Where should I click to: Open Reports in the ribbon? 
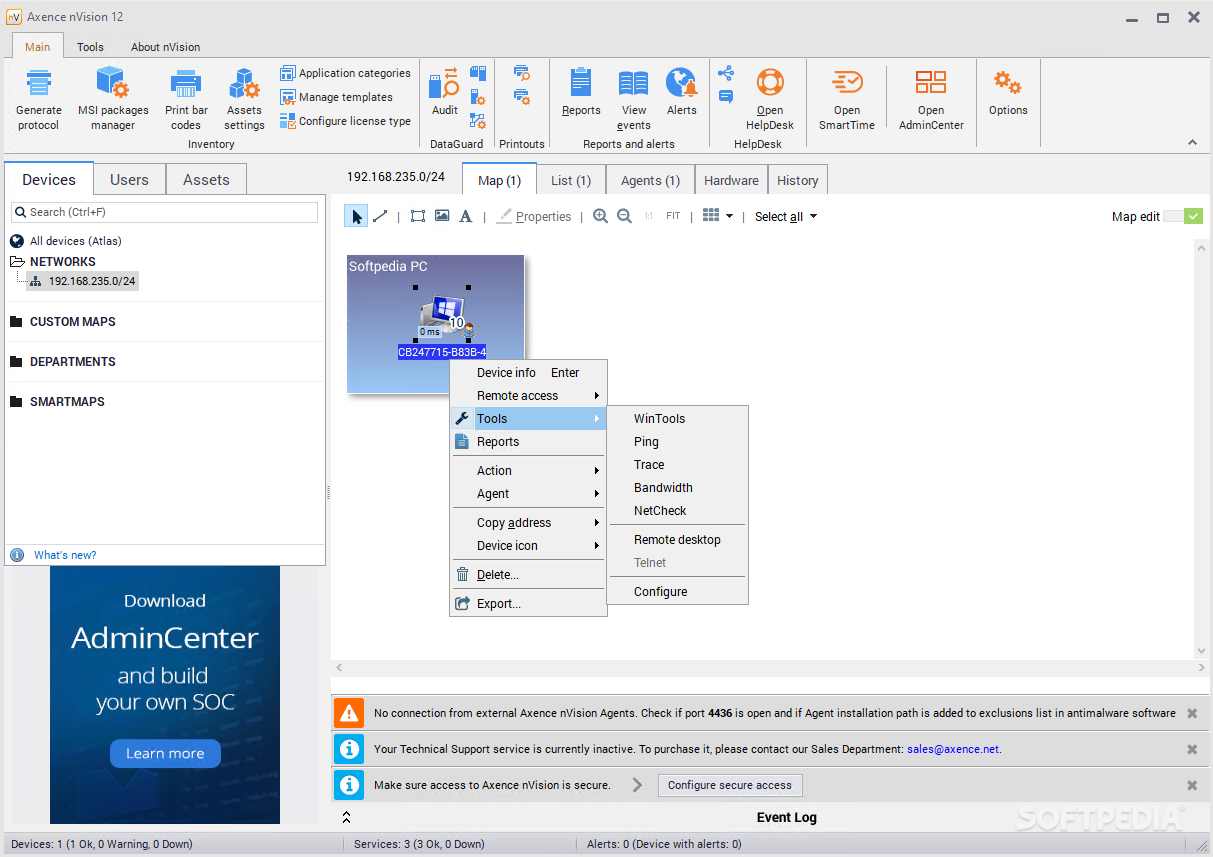581,92
